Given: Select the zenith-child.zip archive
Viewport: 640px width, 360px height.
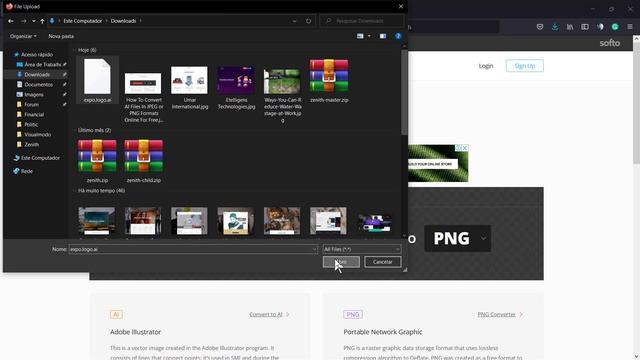Looking at the screenshot, I should click(x=144, y=160).
